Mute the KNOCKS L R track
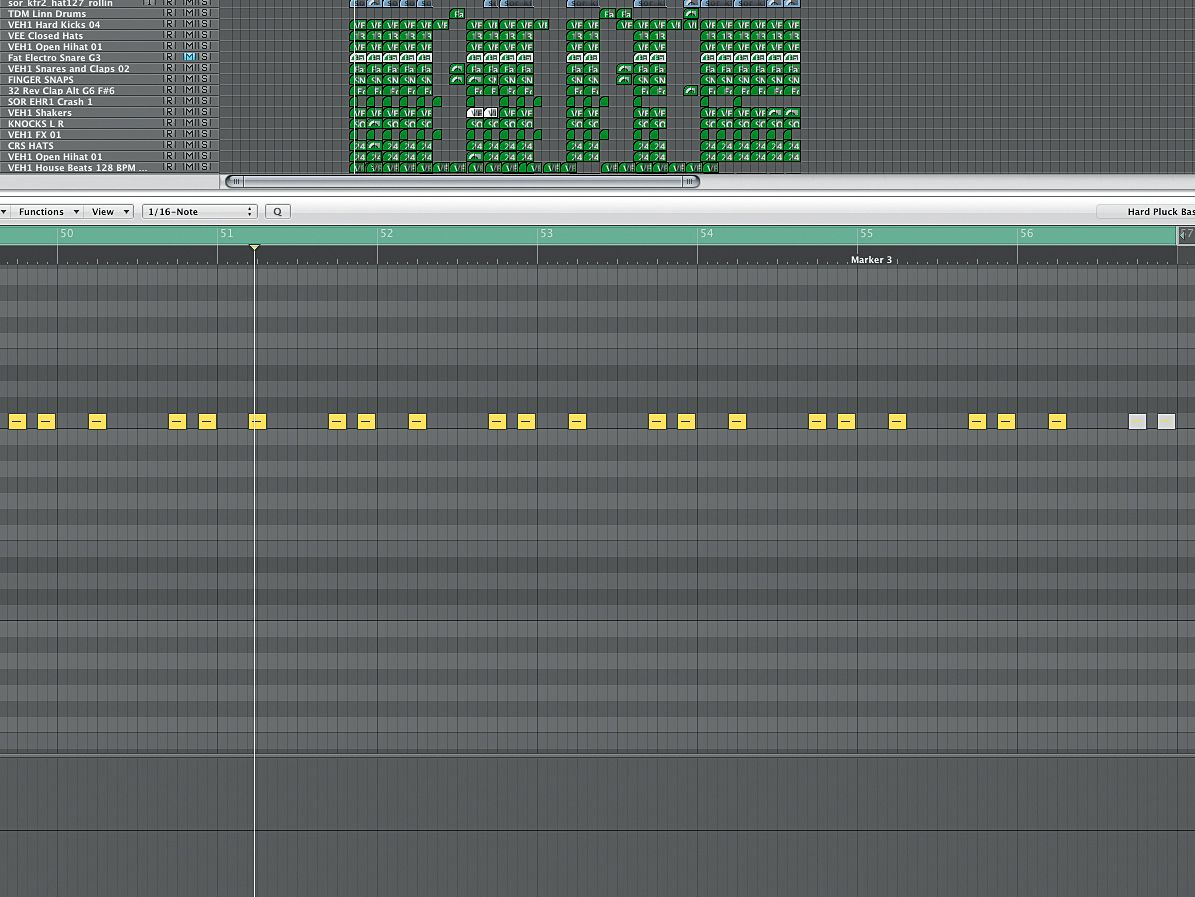This screenshot has width=1195, height=897. pyautogui.click(x=191, y=122)
